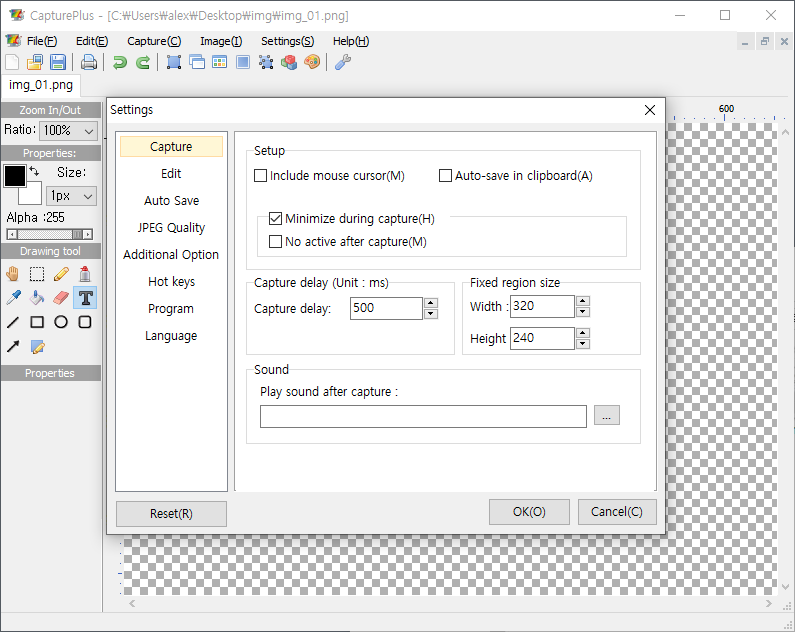Choose the Pencil drawing tool
The height and width of the screenshot is (632, 795).
[x=61, y=273]
